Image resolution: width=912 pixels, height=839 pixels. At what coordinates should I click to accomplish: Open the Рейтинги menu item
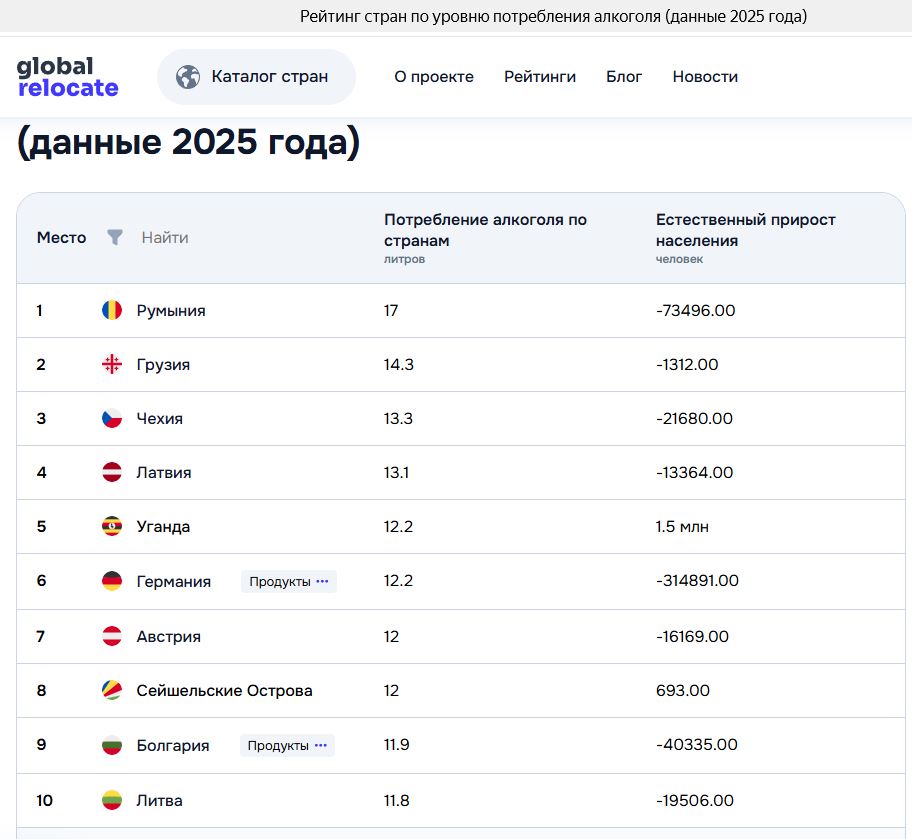[540, 77]
